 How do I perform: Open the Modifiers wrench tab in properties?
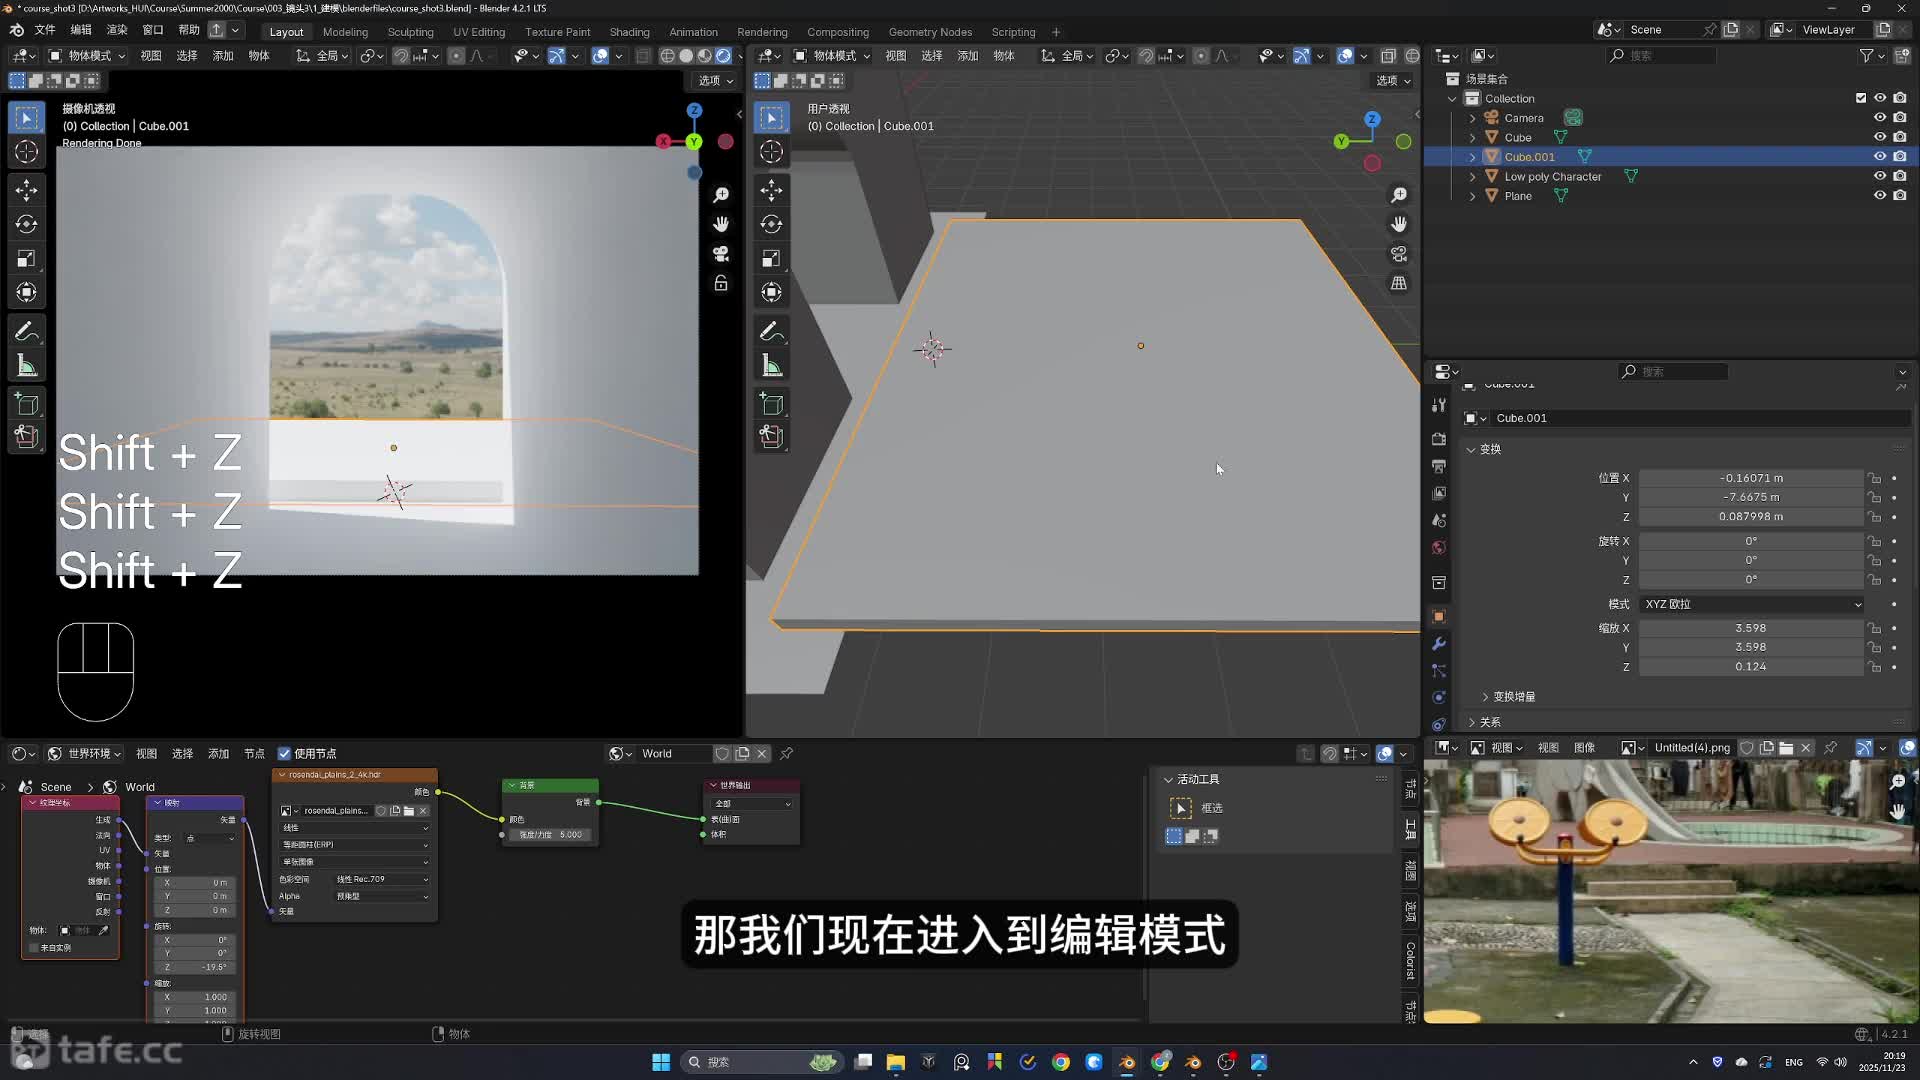(x=1439, y=643)
